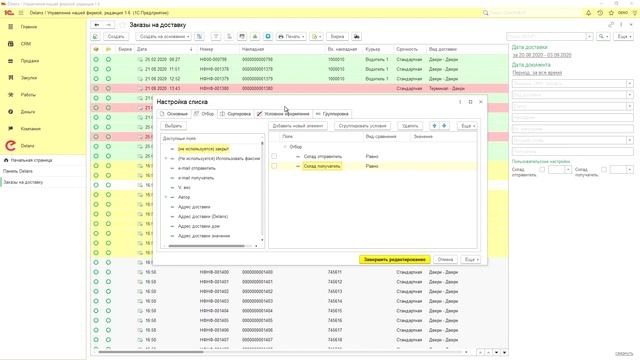The image size is (640, 360).
Task: Open the Delans section in the sidebar
Action: click(27, 146)
